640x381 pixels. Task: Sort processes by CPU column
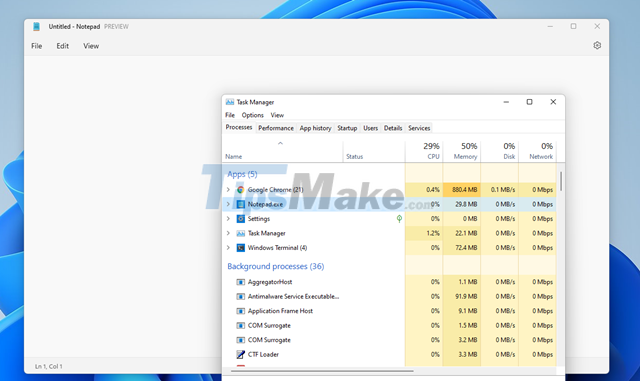point(424,151)
